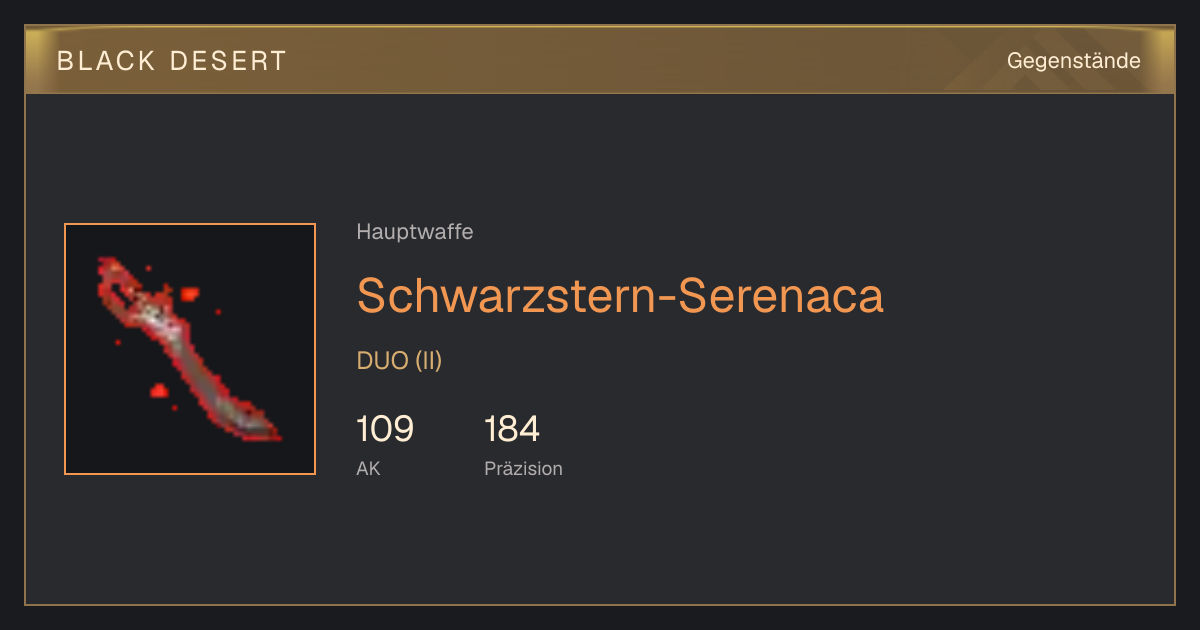
Task: Click the red spark above the dagger blade
Action: tap(189, 294)
